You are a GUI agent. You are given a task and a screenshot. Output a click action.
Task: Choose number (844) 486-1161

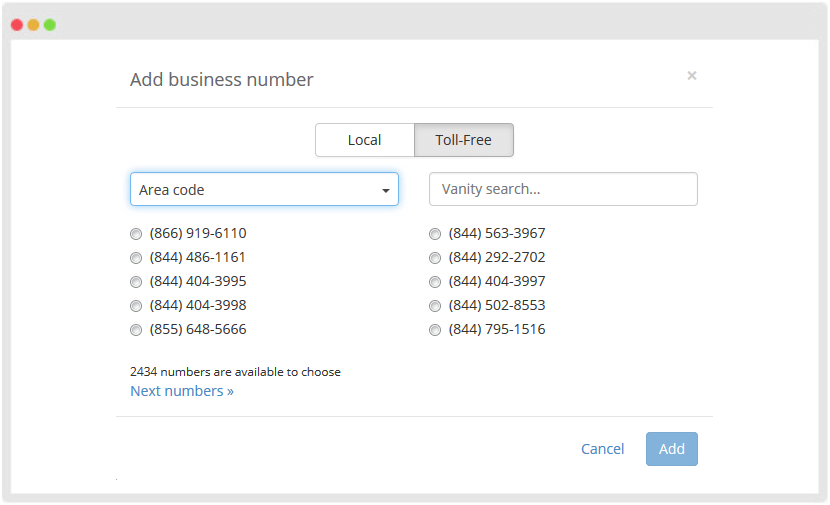pyautogui.click(x=136, y=258)
